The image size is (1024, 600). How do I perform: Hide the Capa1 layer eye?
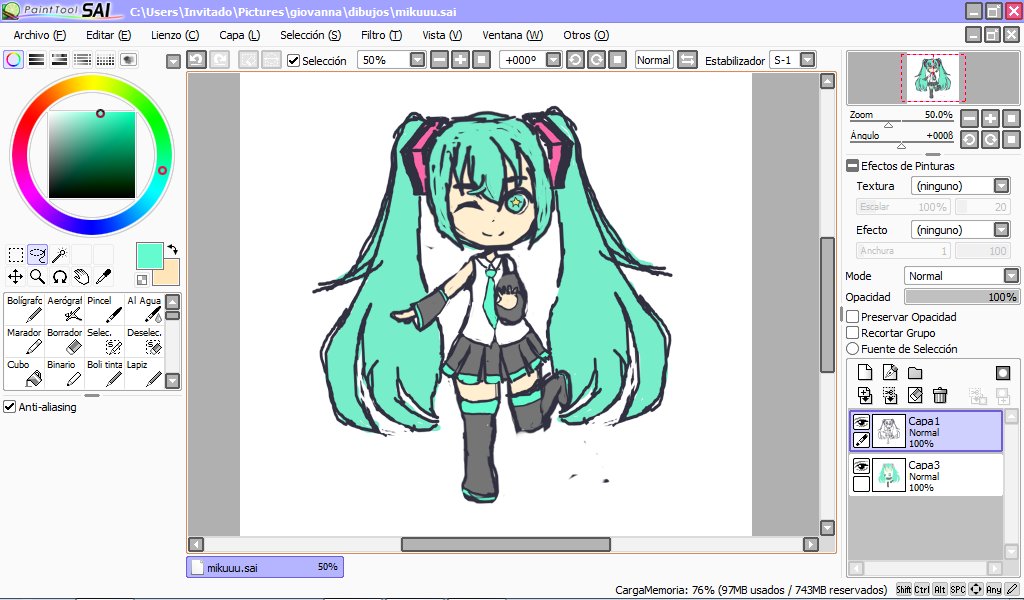861,422
